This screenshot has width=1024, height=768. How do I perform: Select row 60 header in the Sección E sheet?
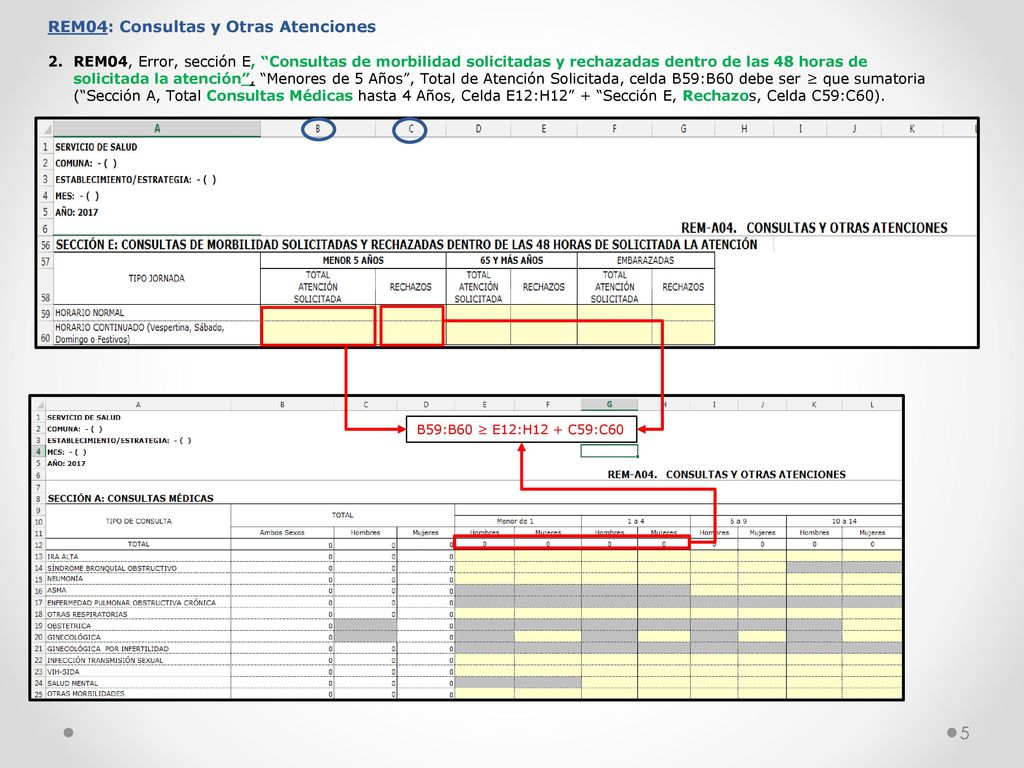[45, 334]
